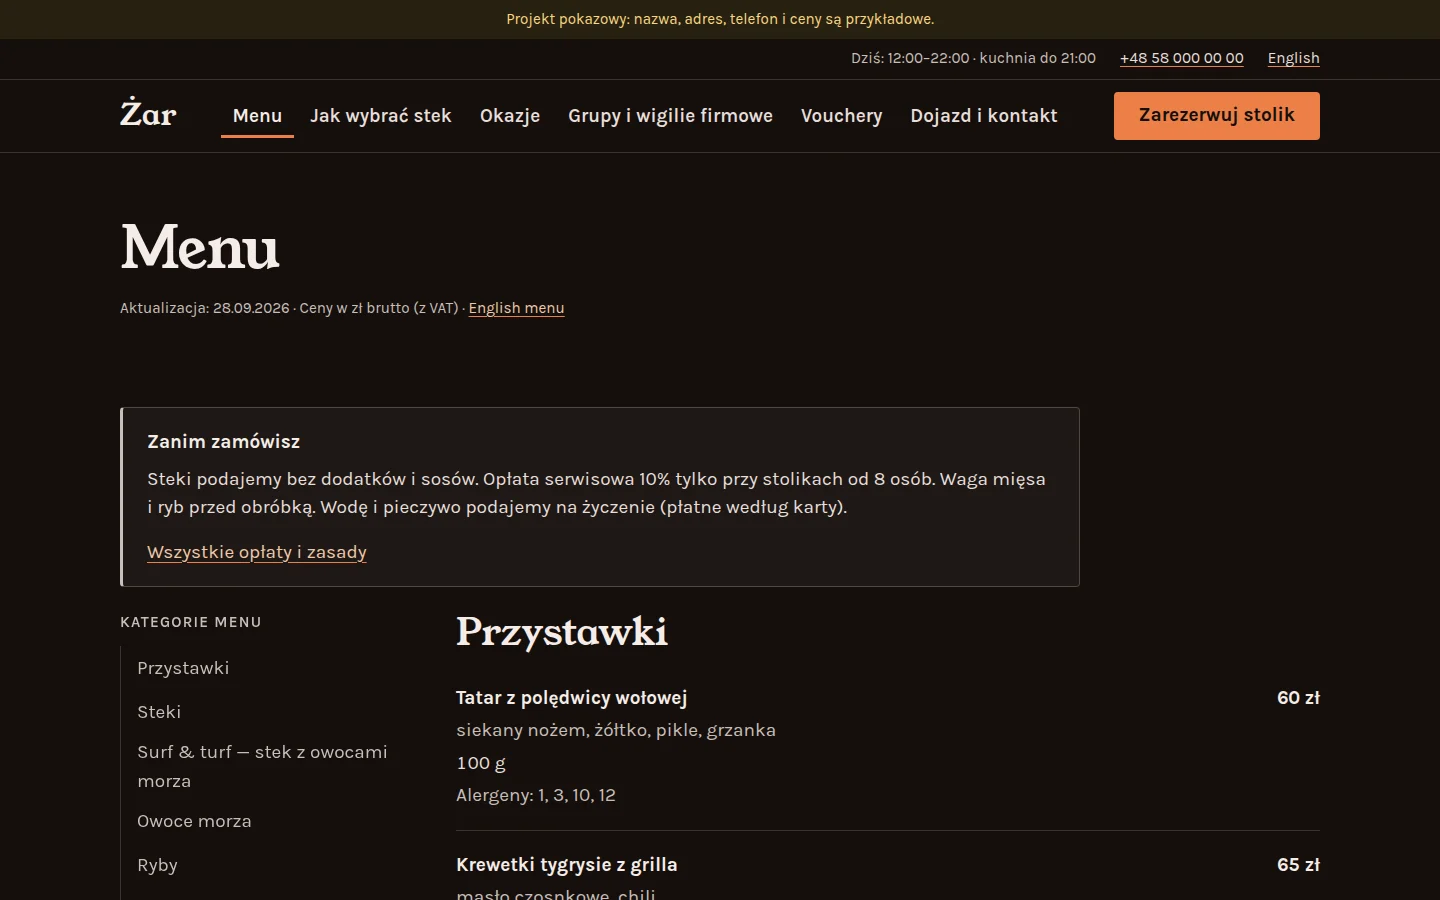Open Grupy i wigilie firmowe page

click(670, 116)
